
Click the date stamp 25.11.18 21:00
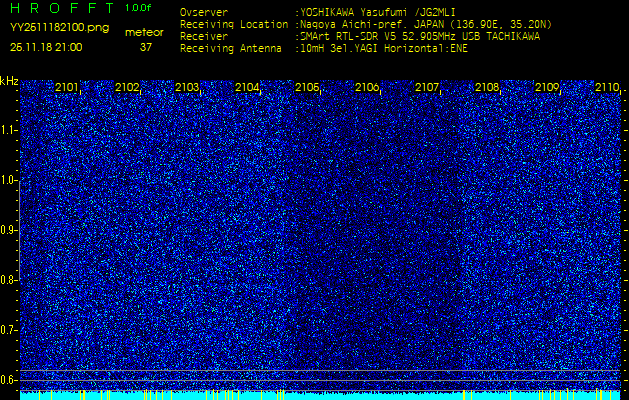pyautogui.click(x=46, y=47)
